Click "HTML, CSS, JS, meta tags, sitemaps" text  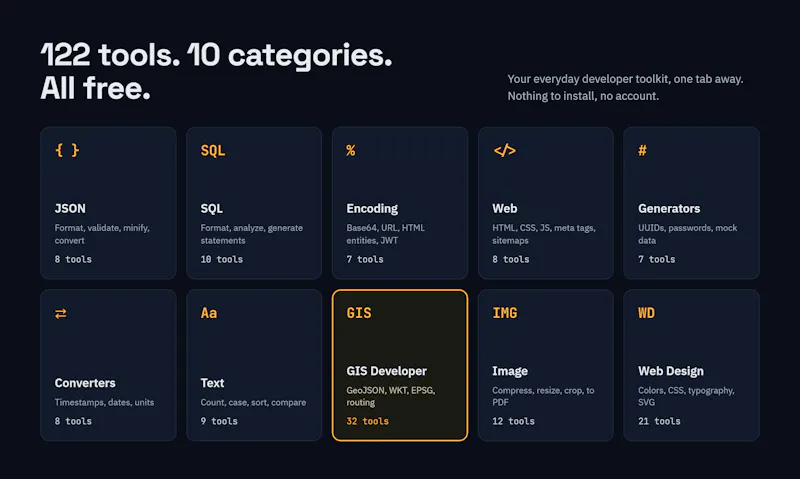(544, 234)
